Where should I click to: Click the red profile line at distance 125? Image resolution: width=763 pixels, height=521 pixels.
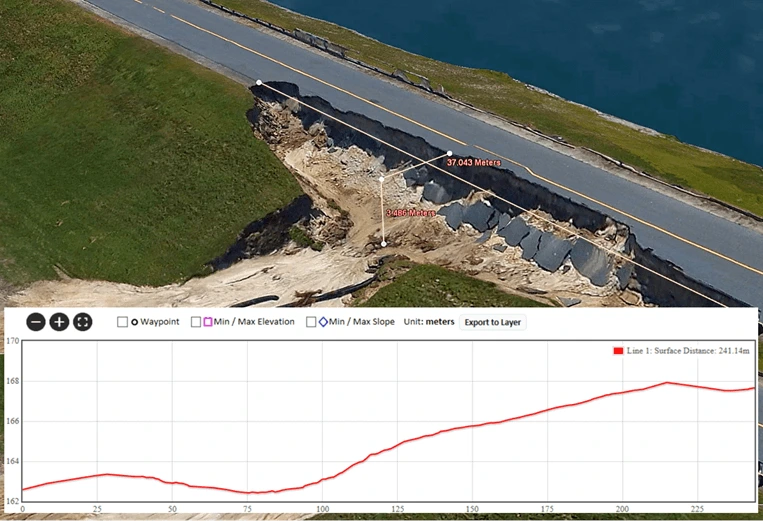[x=398, y=445]
